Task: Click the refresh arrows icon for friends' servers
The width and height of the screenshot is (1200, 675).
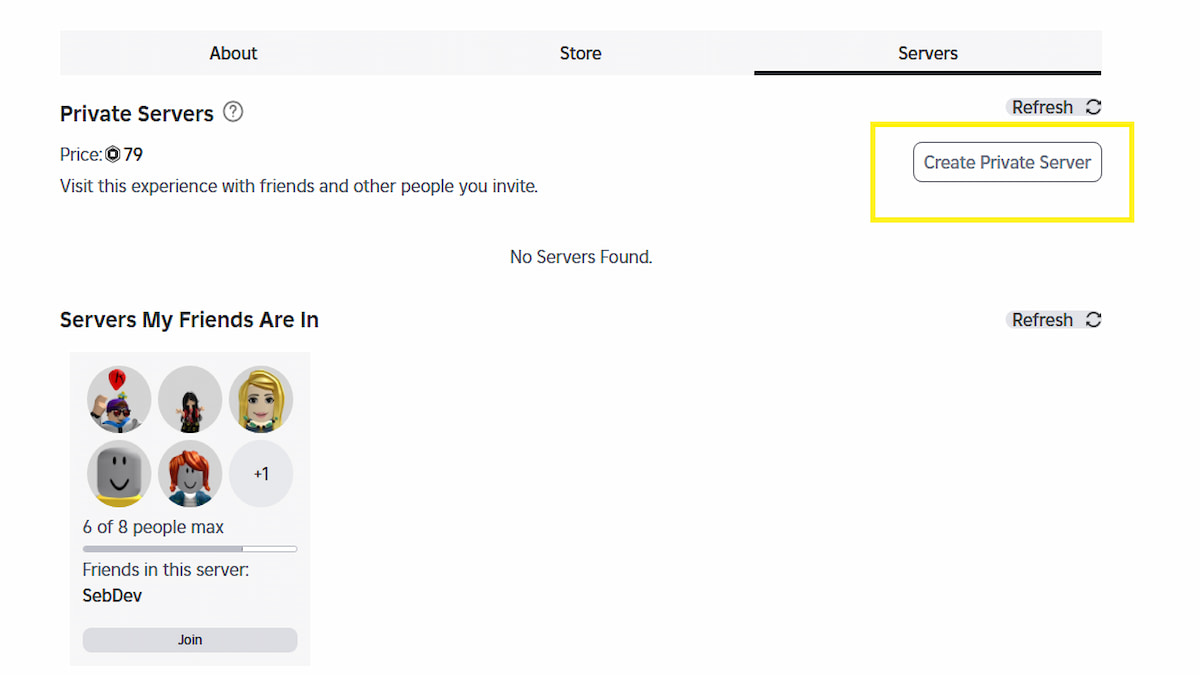Action: [1093, 320]
